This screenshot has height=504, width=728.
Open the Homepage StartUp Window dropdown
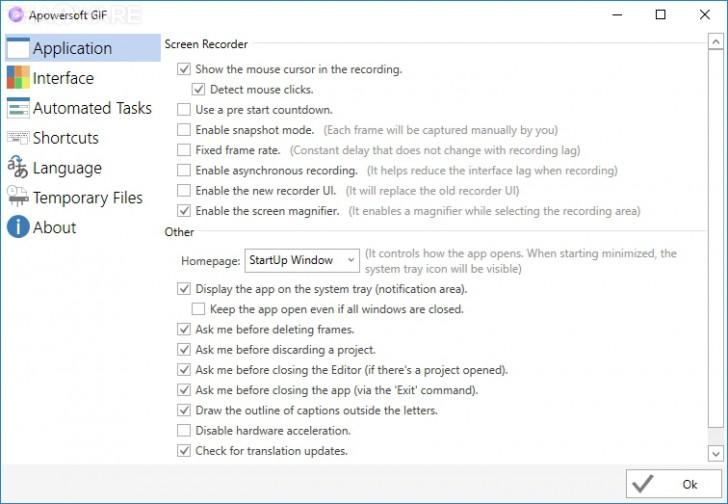coord(302,260)
